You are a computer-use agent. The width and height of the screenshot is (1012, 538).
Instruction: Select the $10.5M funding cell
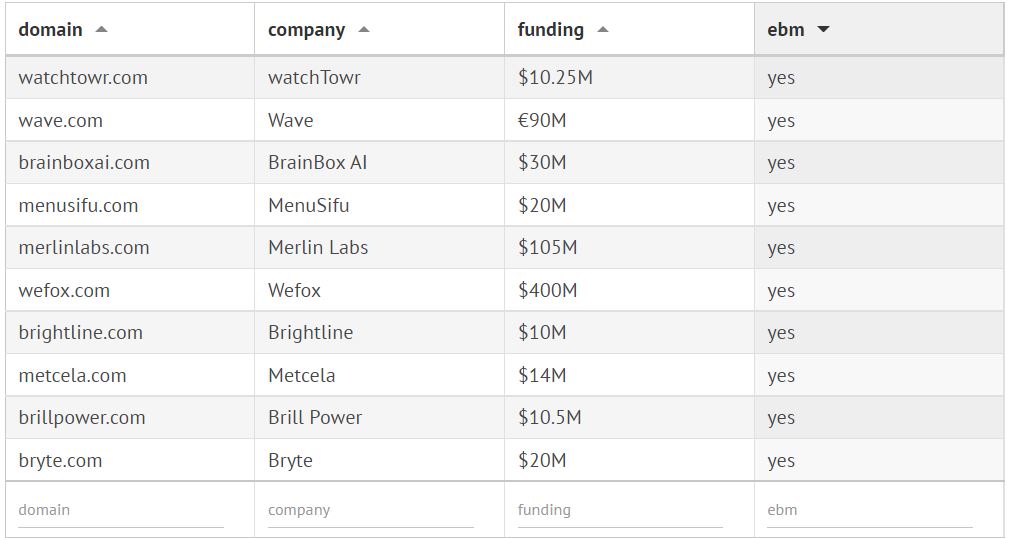(x=549, y=418)
